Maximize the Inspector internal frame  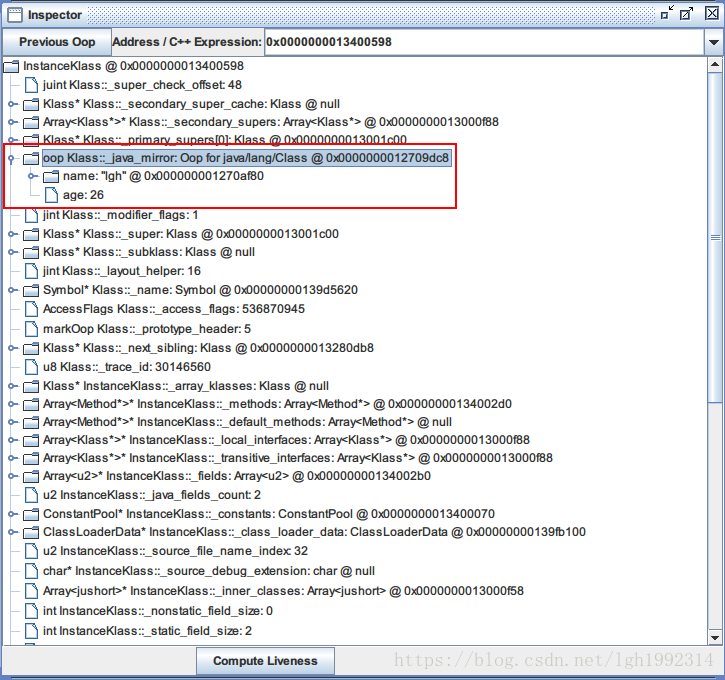pos(687,13)
